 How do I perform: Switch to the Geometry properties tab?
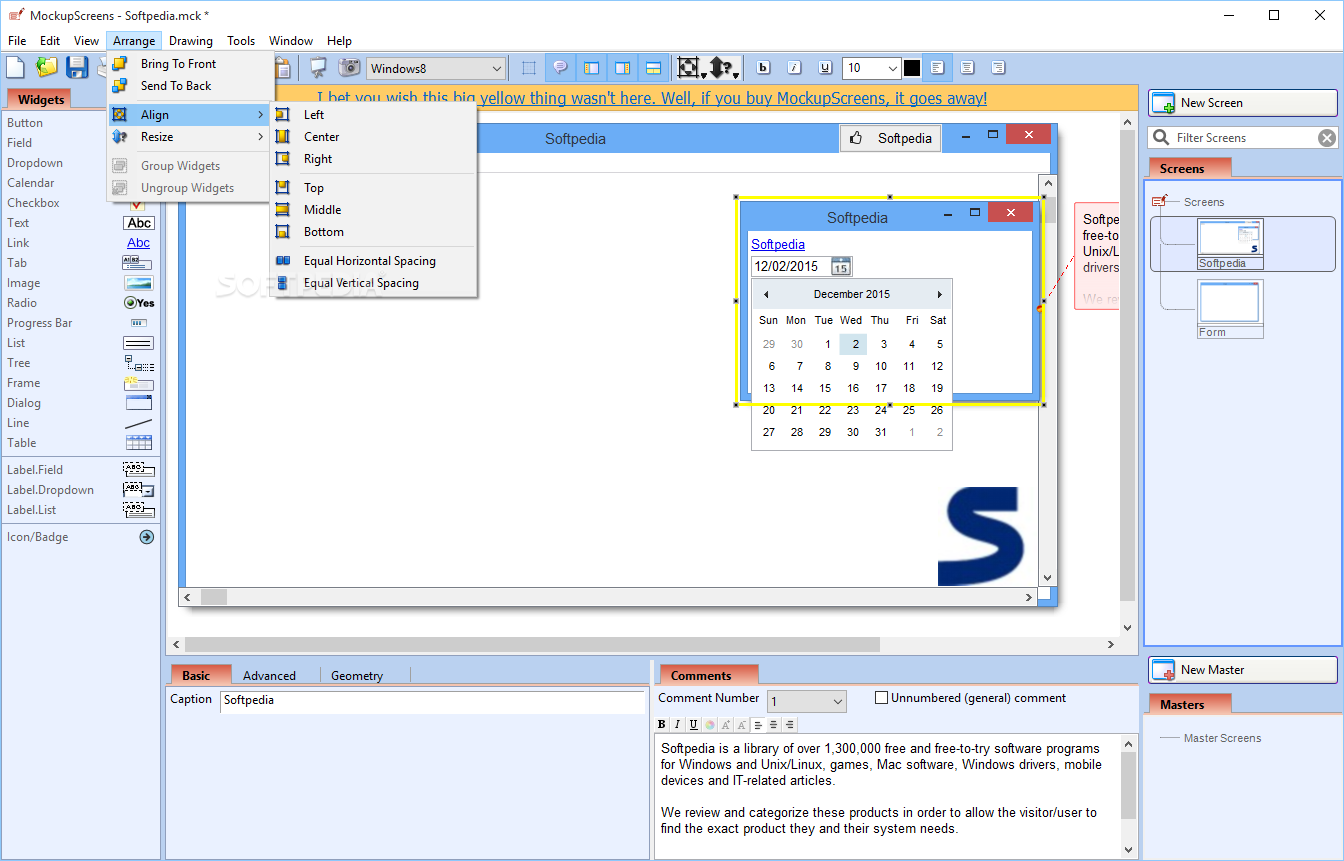[x=357, y=676]
